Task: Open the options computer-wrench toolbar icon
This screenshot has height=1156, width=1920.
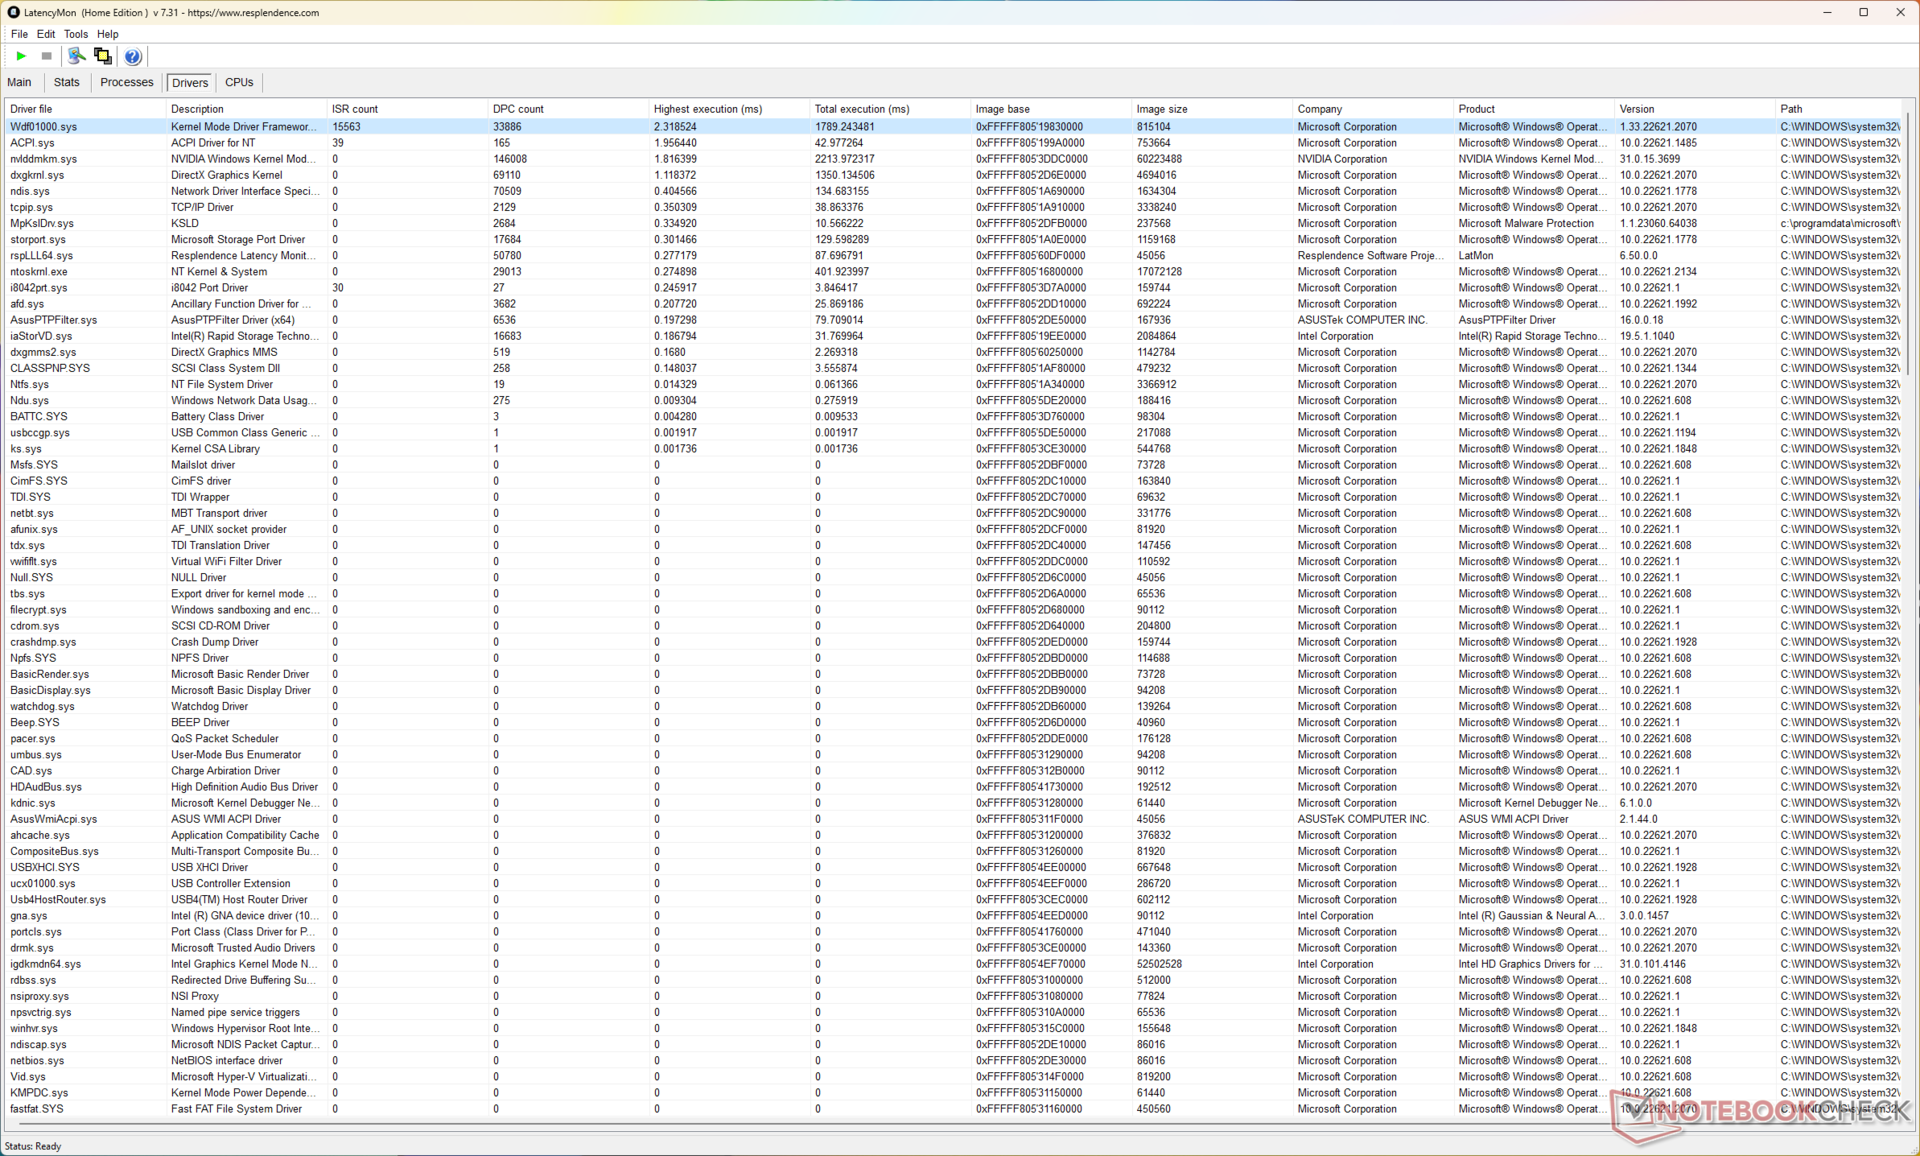Action: [76, 56]
